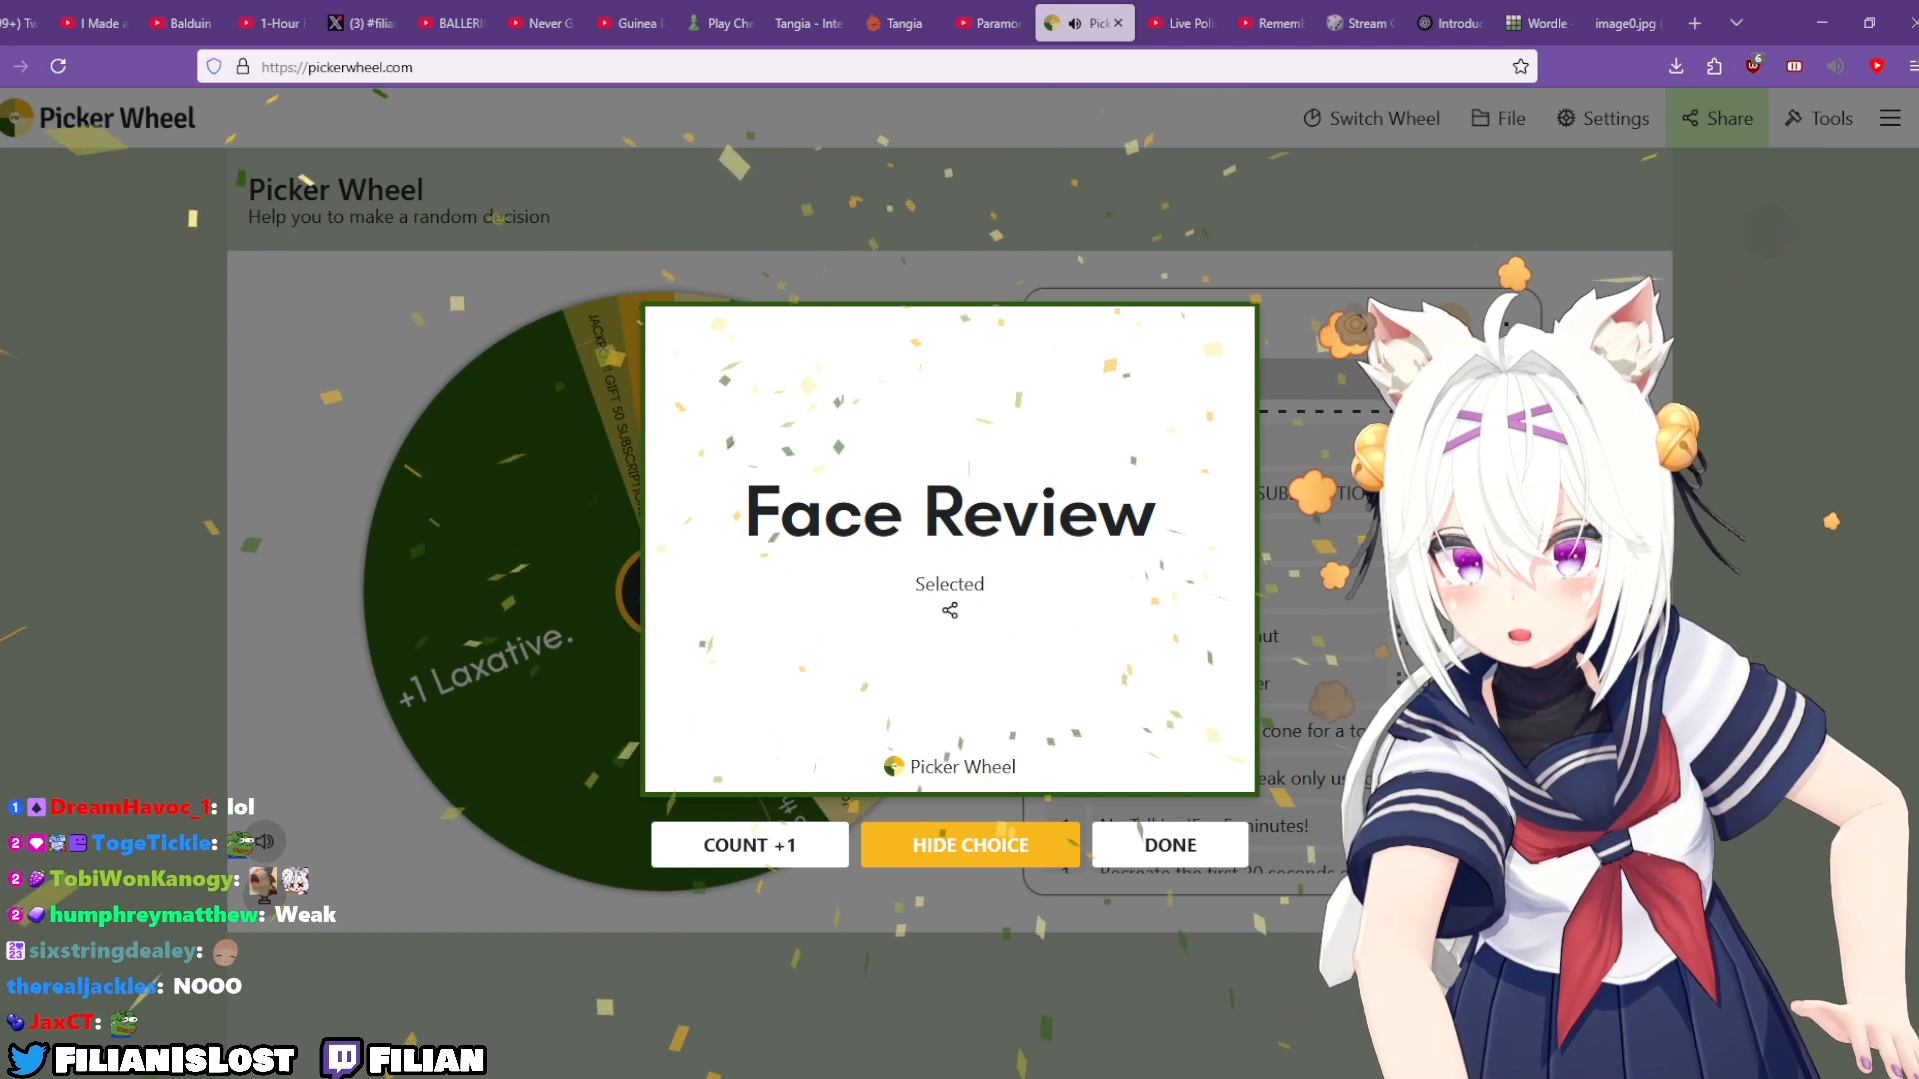The height and width of the screenshot is (1079, 1919).
Task: Open the browser application menu
Action: click(x=1912, y=66)
